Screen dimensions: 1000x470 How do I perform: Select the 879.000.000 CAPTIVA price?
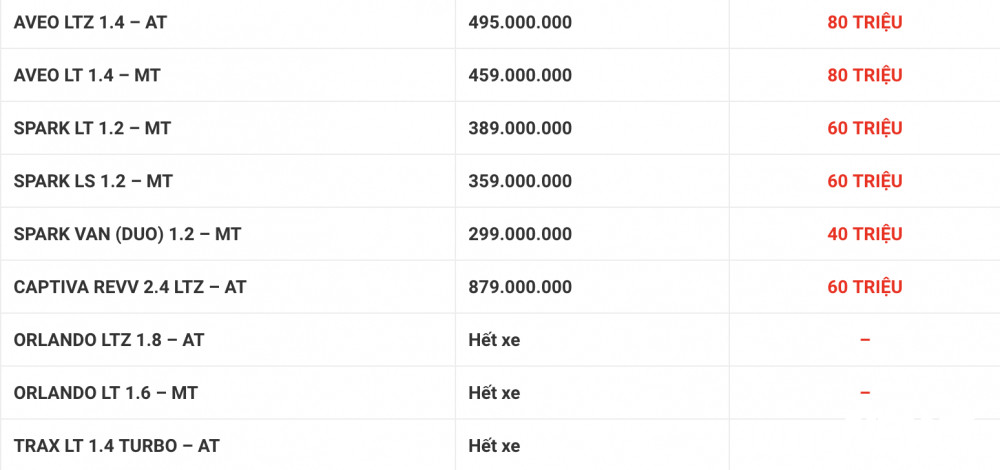[x=520, y=287]
